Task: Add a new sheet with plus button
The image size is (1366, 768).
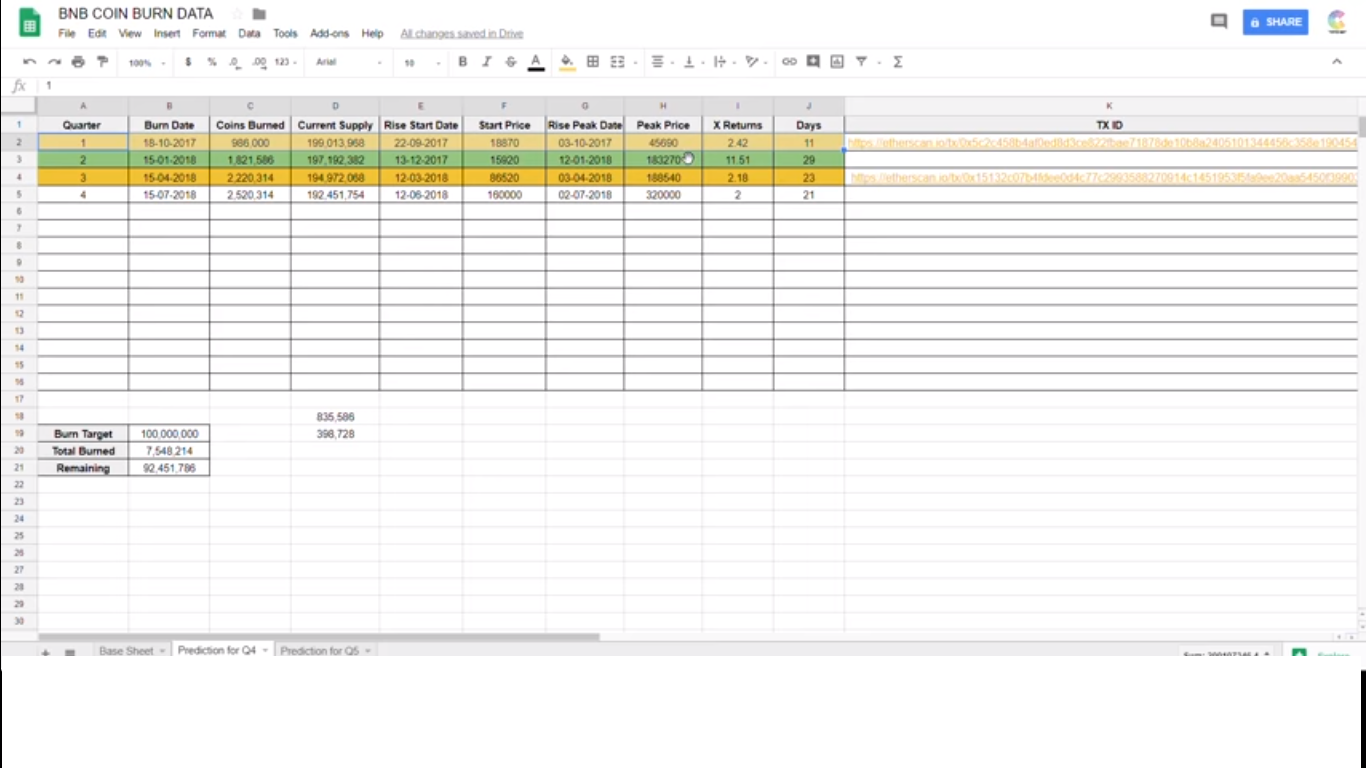Action: (45, 652)
